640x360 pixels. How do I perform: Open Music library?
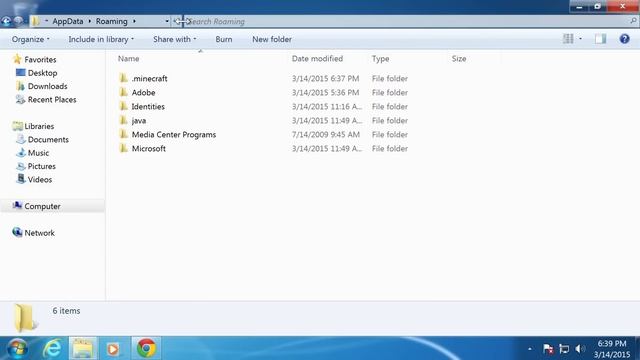[38, 153]
